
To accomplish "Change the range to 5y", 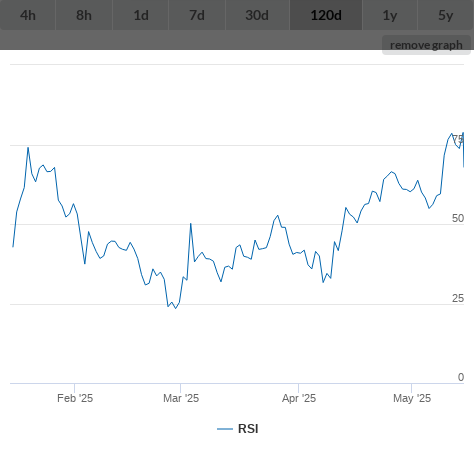I will [446, 15].
